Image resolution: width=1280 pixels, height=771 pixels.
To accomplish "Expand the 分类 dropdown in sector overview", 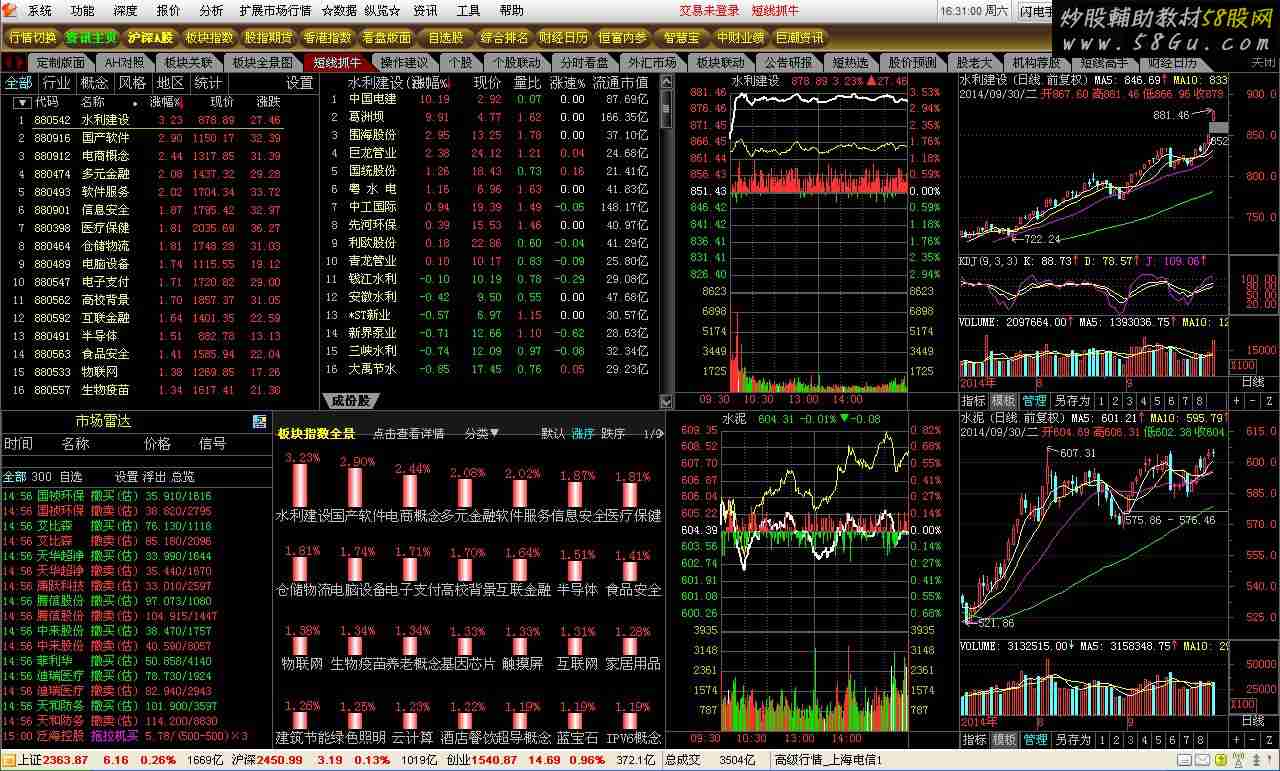I will (482, 434).
